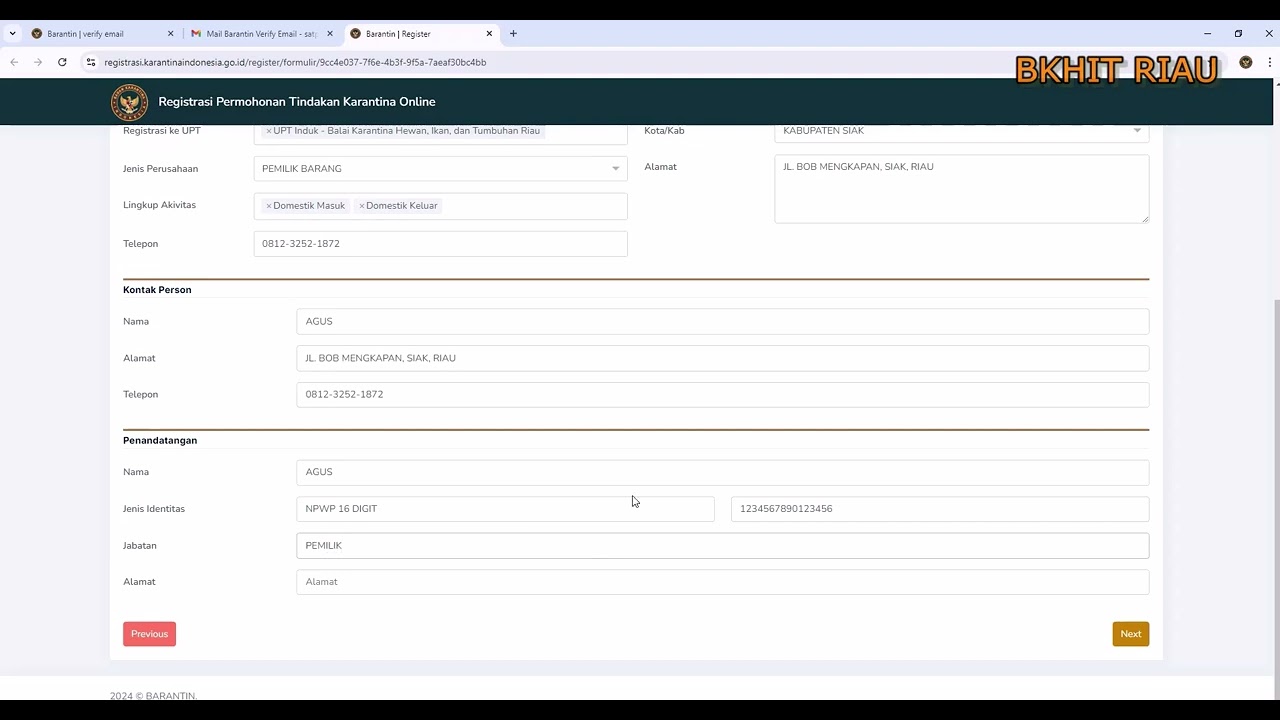
Task: Click the Kontak Person section heading
Action: 157,290
